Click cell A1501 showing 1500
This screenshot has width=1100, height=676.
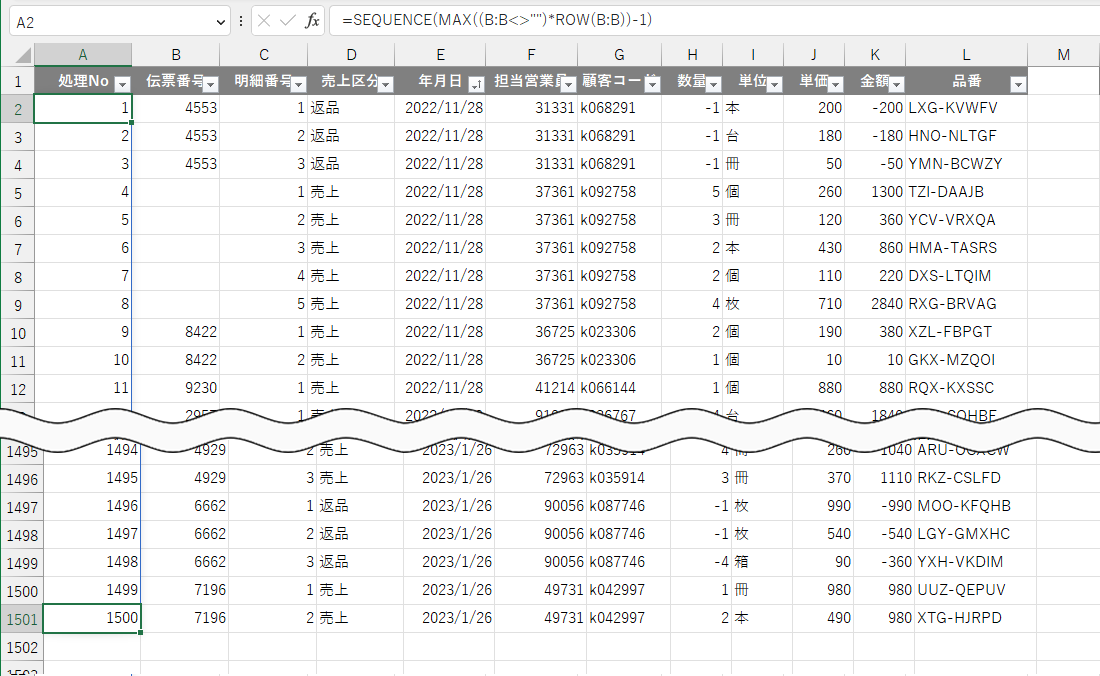92,618
